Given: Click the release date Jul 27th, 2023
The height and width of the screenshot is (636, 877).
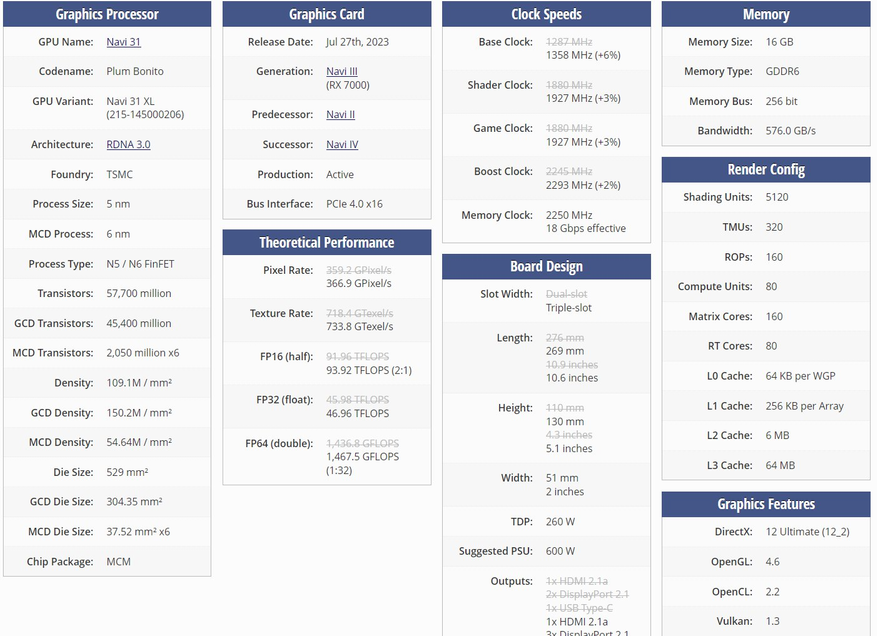Looking at the screenshot, I should pos(357,42).
